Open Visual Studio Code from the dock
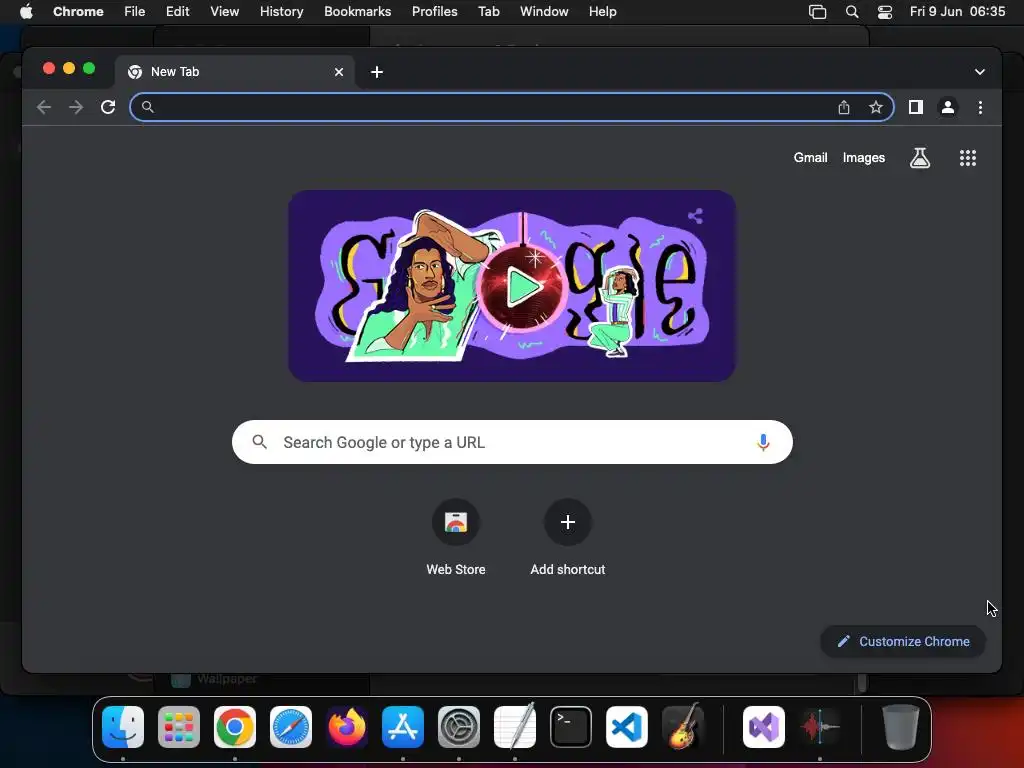Screen dimensions: 1024x768 point(627,727)
